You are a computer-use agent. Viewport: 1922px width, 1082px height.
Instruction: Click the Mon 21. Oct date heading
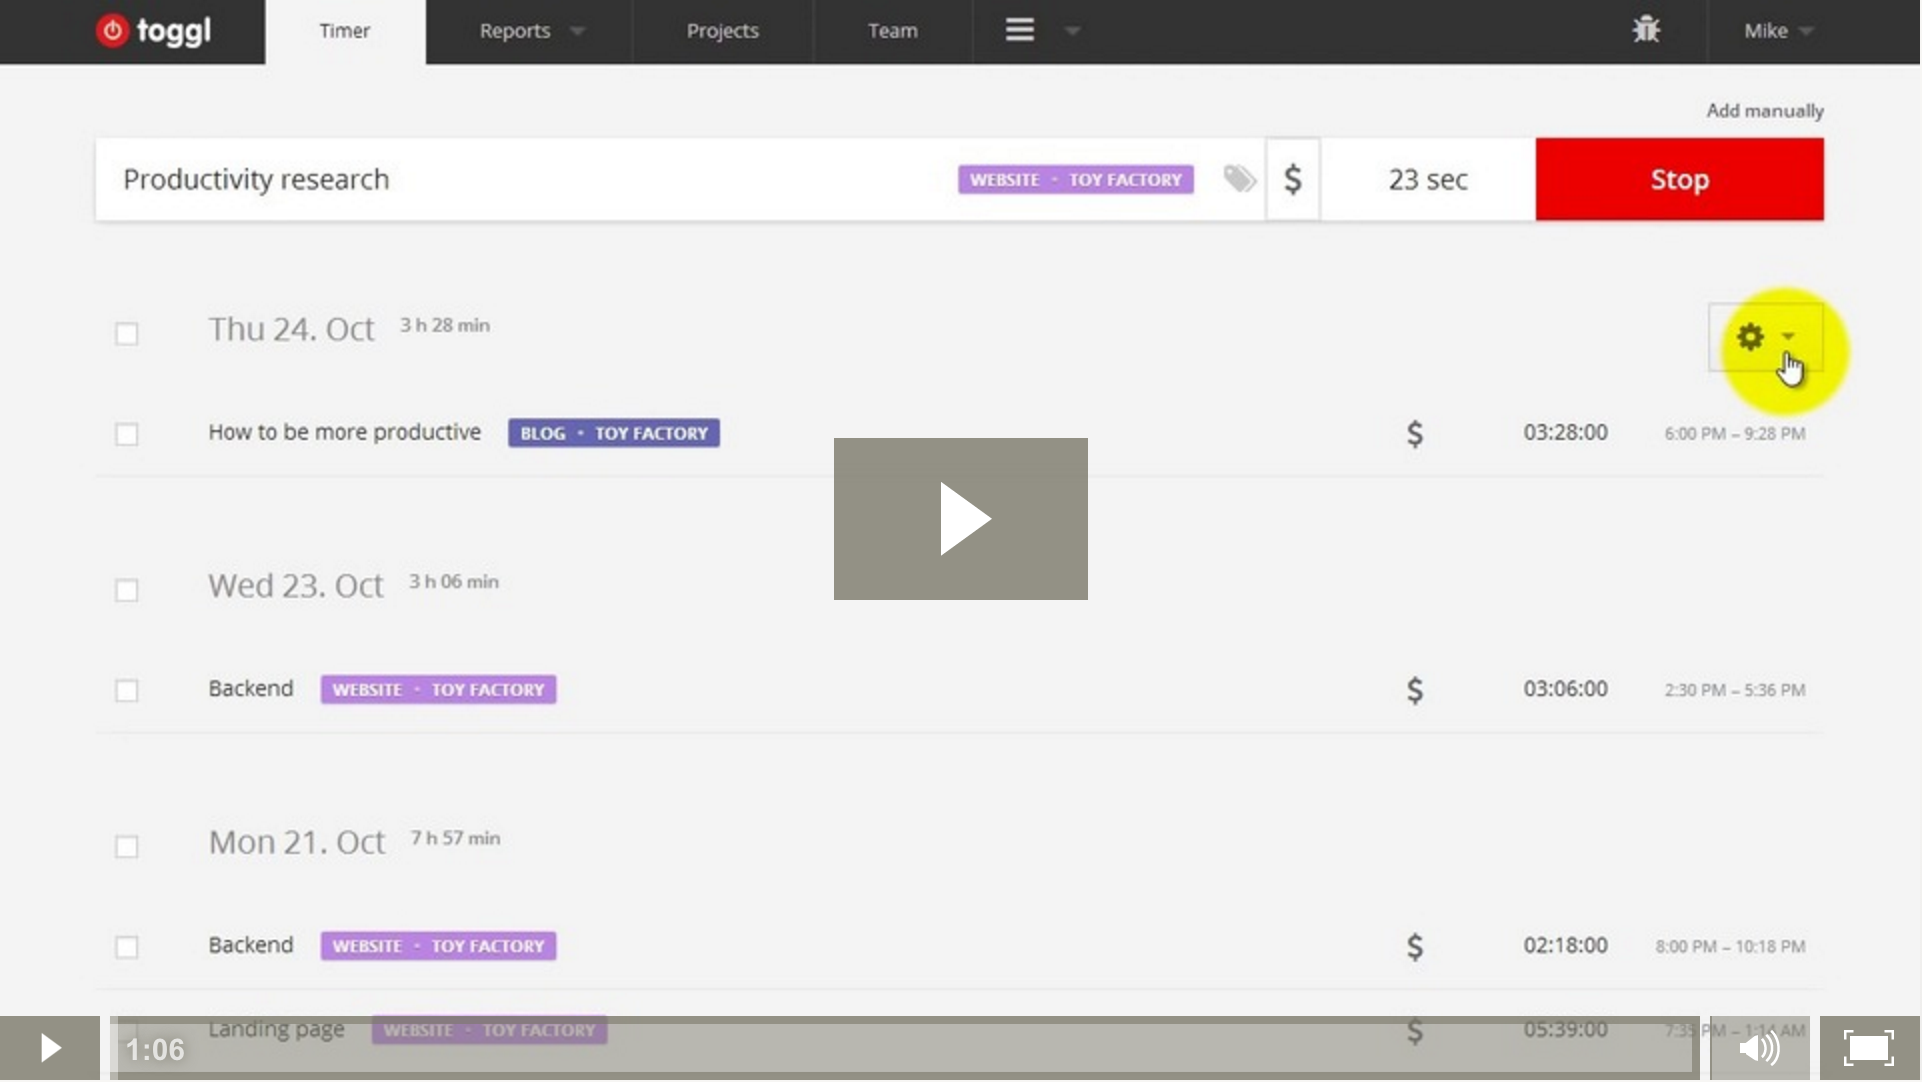pyautogui.click(x=297, y=842)
